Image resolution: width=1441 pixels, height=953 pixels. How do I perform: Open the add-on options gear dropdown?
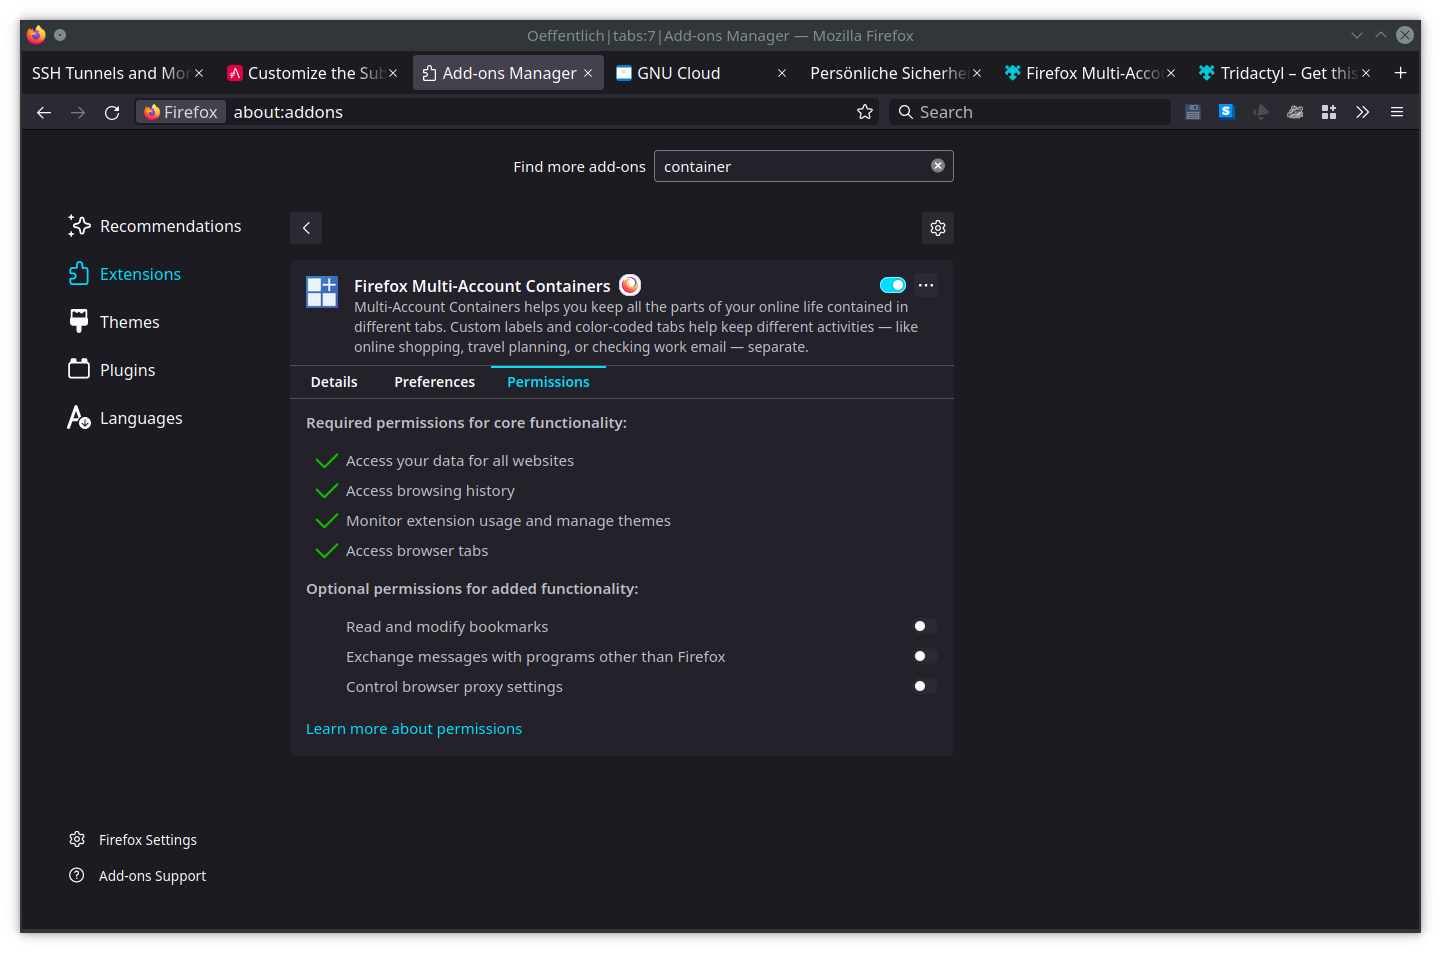(937, 227)
